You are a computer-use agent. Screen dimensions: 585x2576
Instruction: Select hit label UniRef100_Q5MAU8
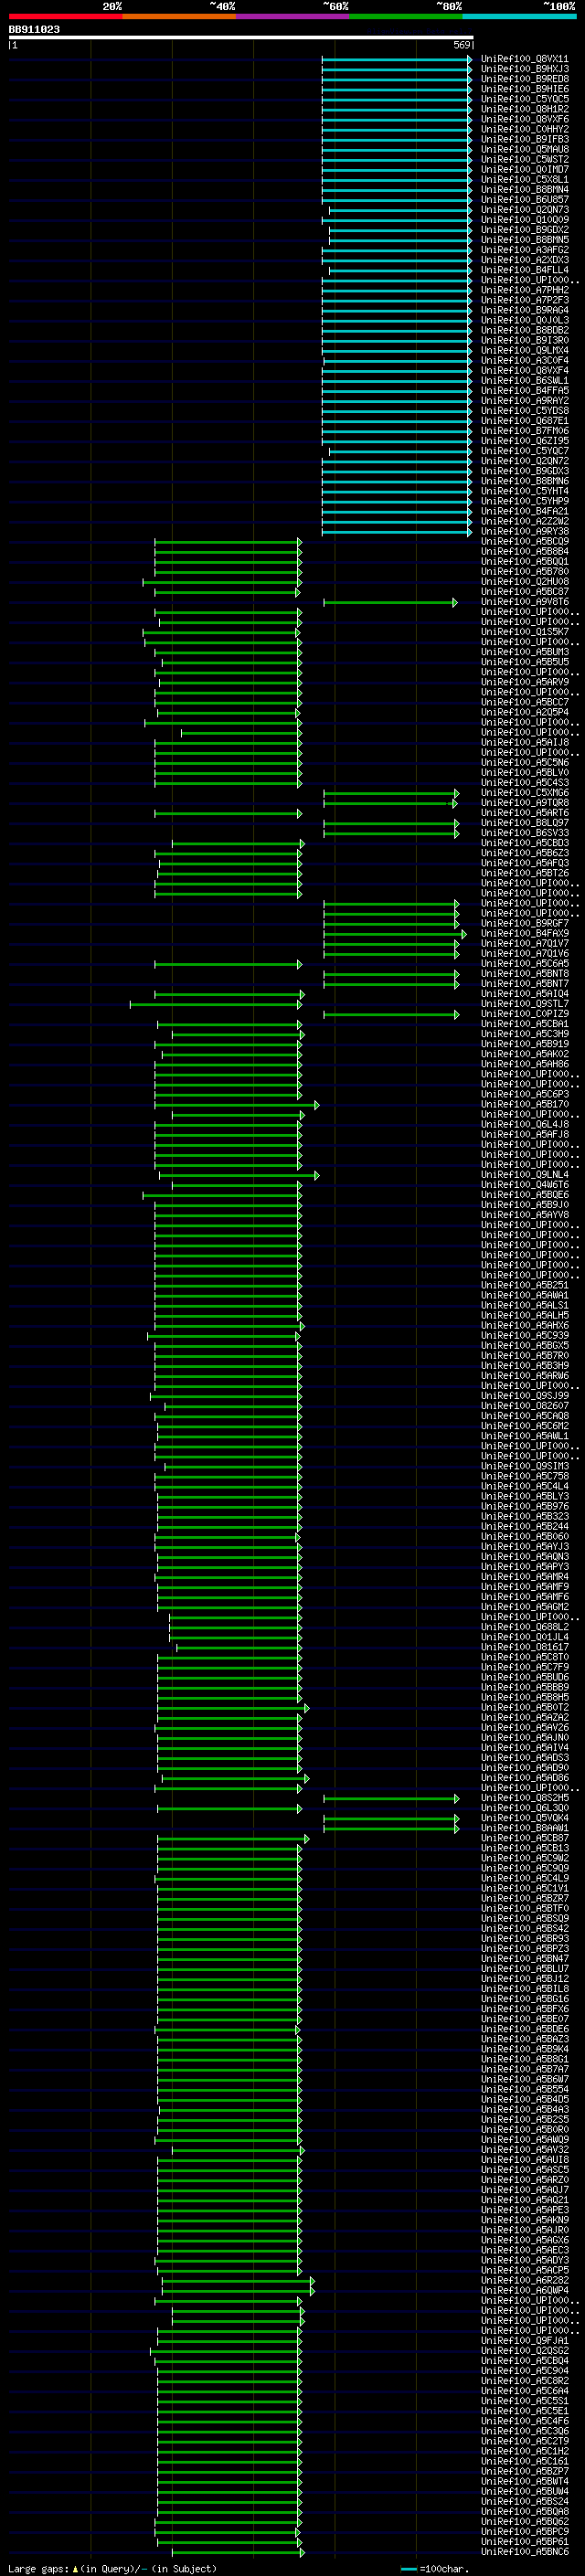pyautogui.click(x=525, y=149)
